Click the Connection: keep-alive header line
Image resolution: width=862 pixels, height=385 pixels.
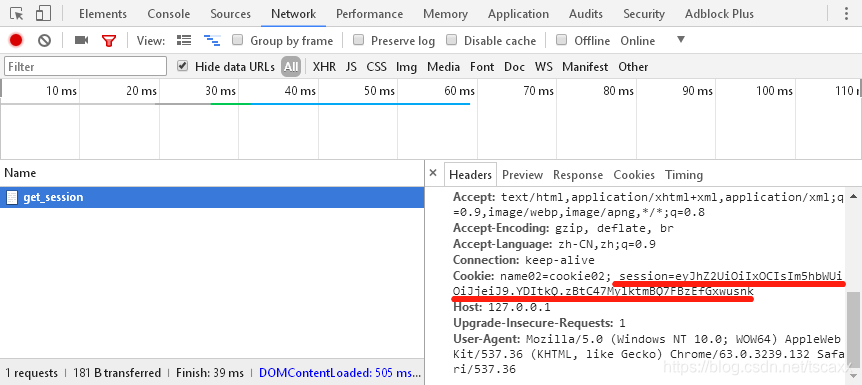pos(523,260)
